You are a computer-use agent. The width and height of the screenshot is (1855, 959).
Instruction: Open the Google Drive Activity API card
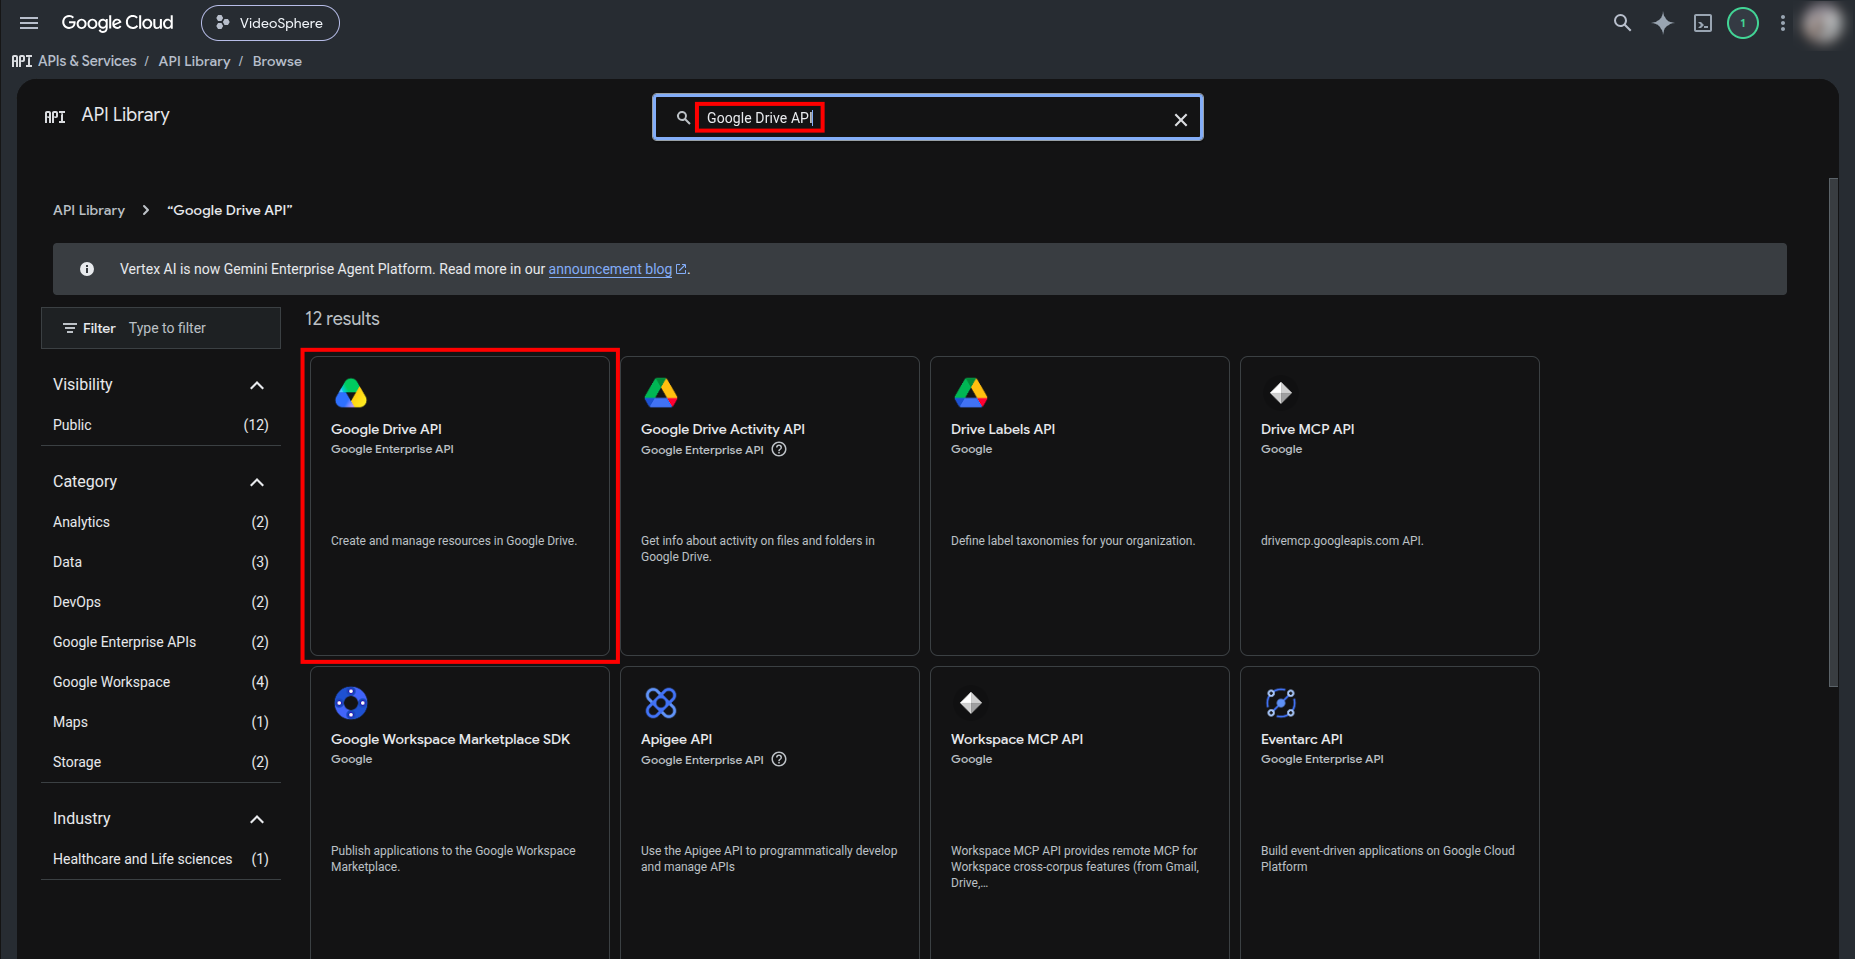pyautogui.click(x=770, y=506)
